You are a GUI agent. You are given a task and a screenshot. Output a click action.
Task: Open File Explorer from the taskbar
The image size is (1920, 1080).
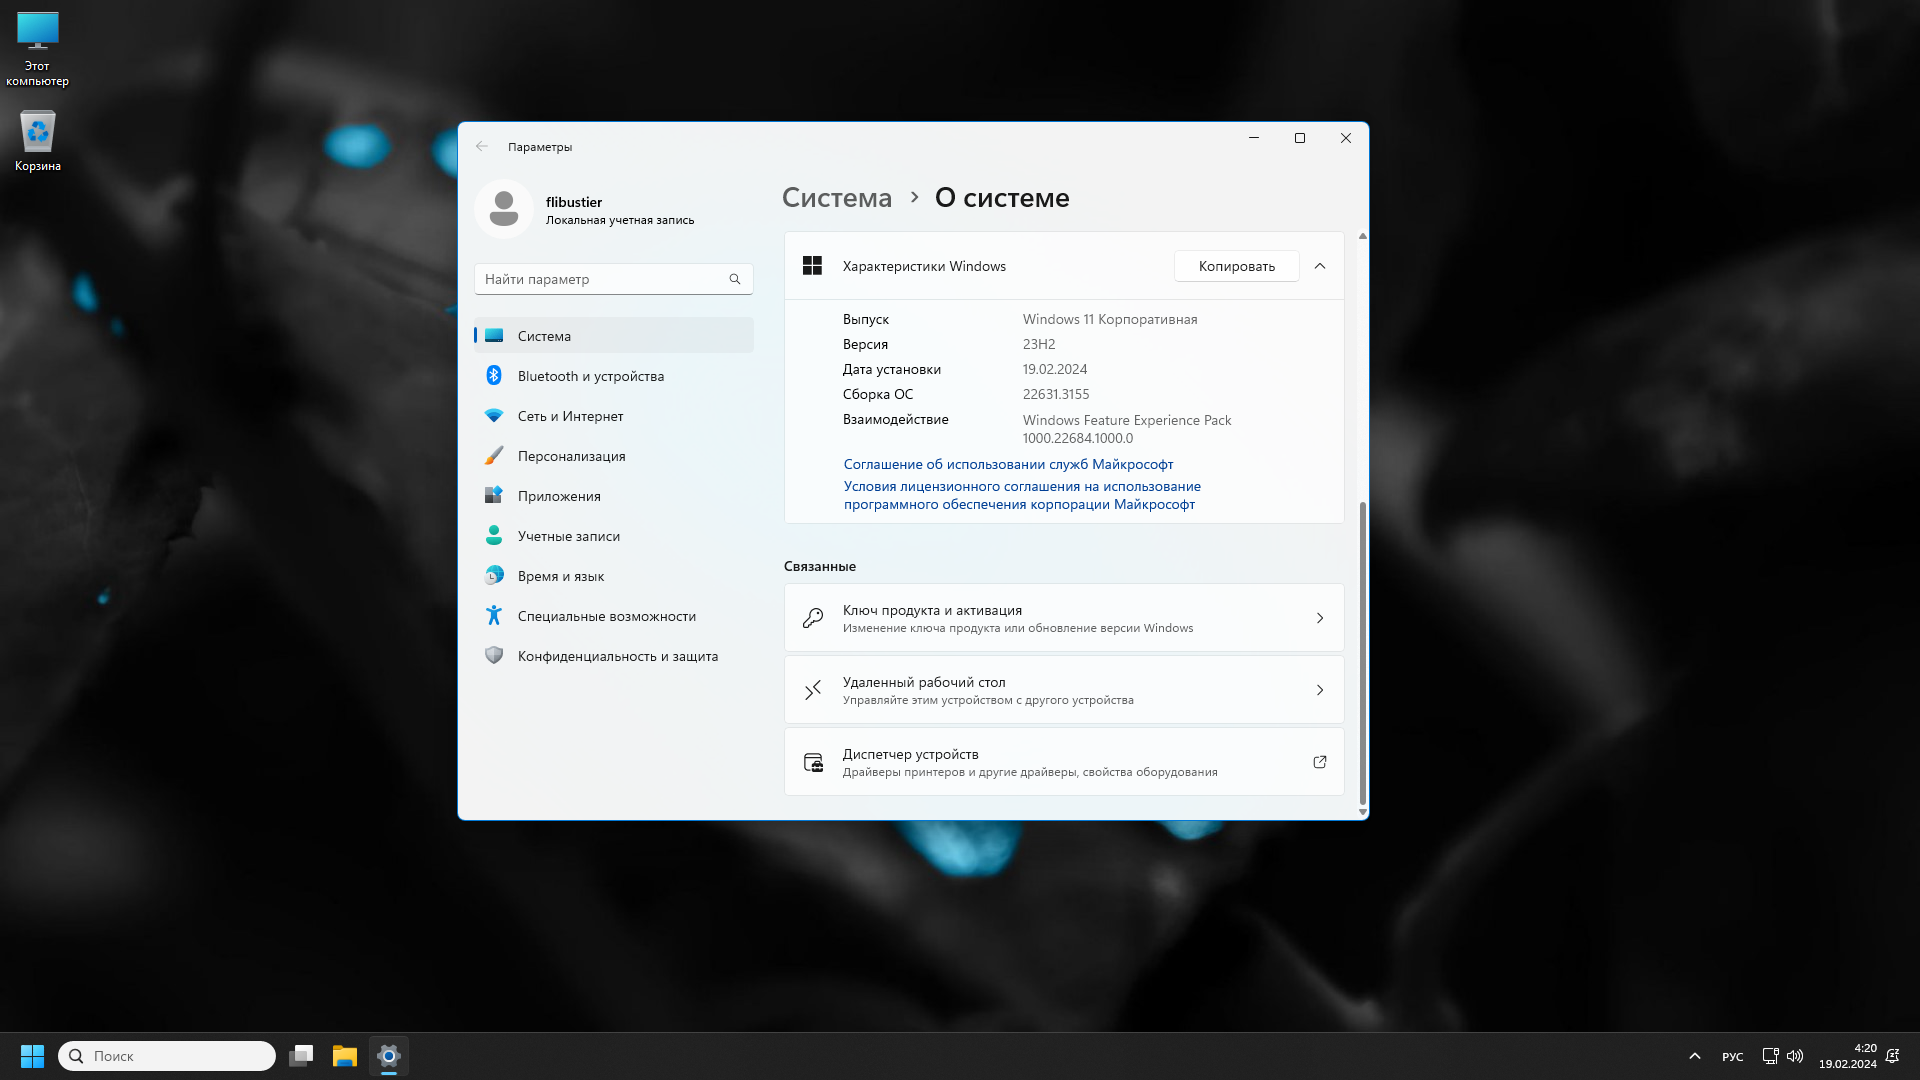(x=345, y=1056)
